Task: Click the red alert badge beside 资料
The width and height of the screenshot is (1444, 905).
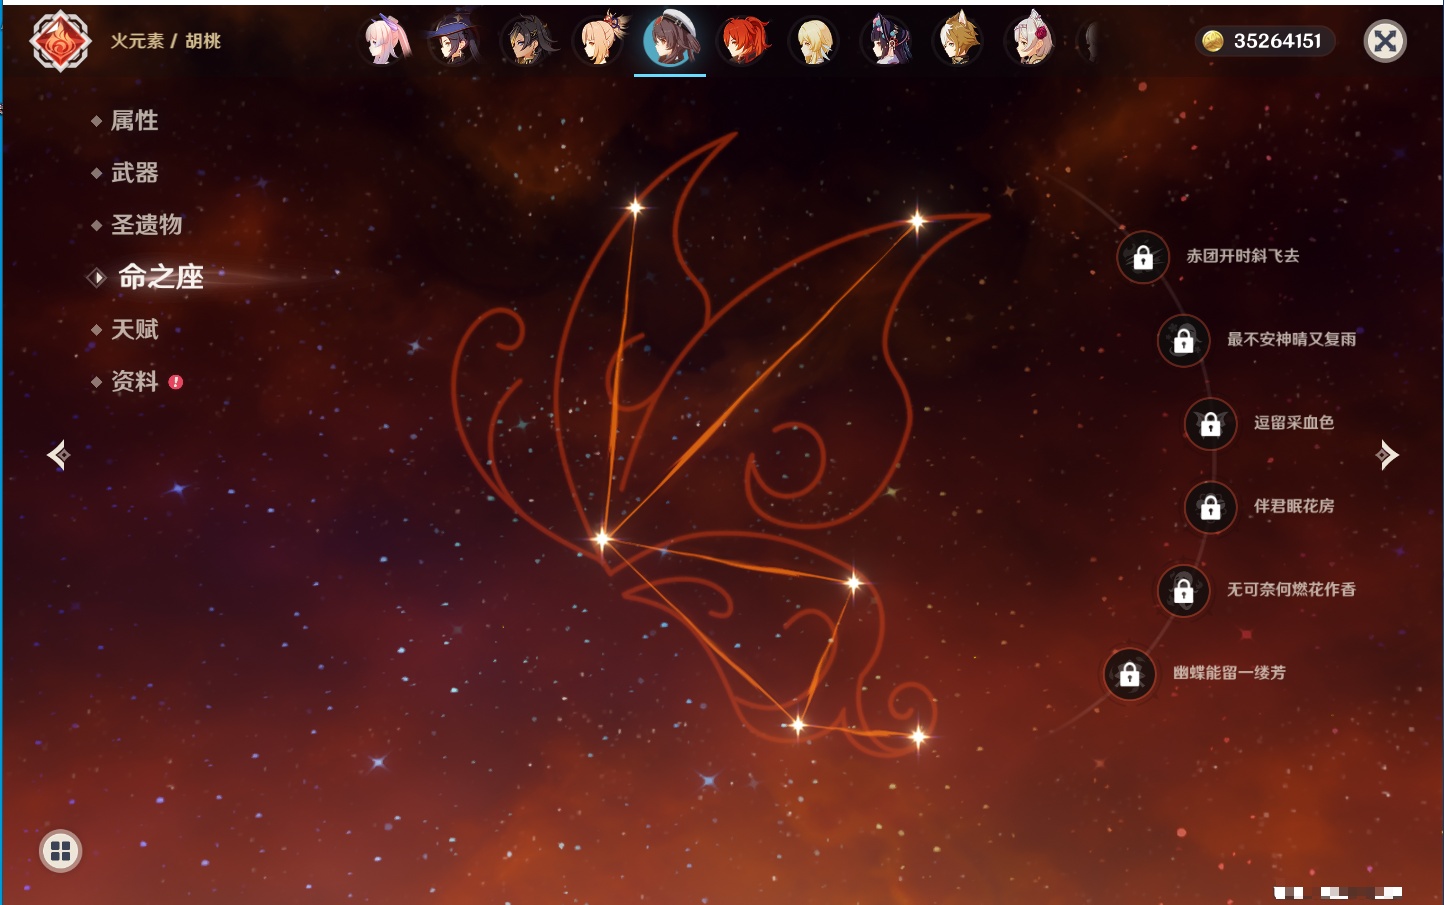Action: pos(176,382)
